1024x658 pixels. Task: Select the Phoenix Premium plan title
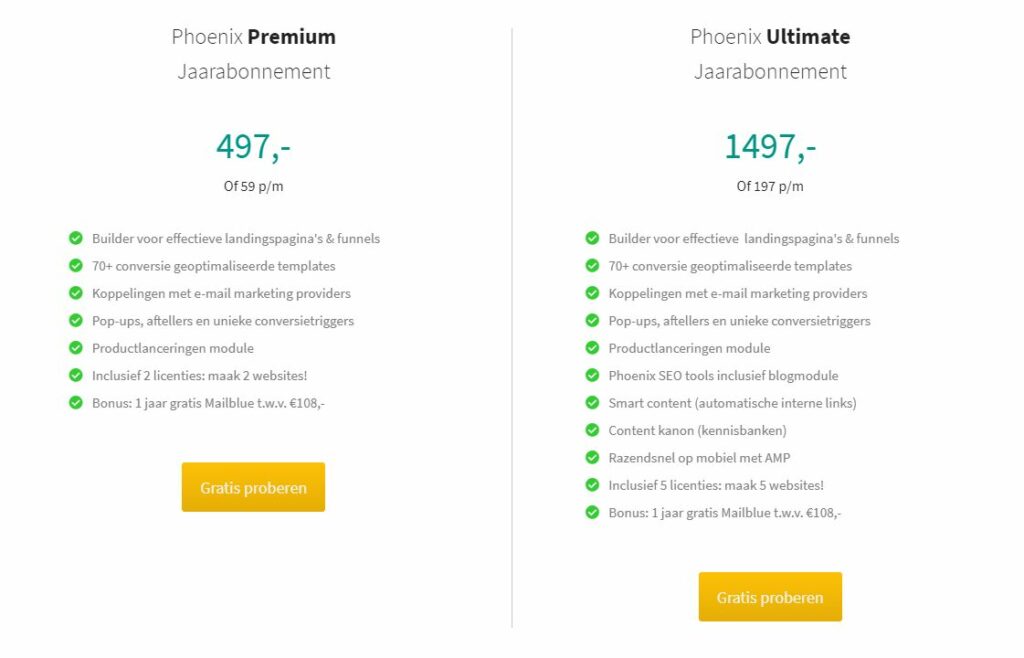coord(253,36)
